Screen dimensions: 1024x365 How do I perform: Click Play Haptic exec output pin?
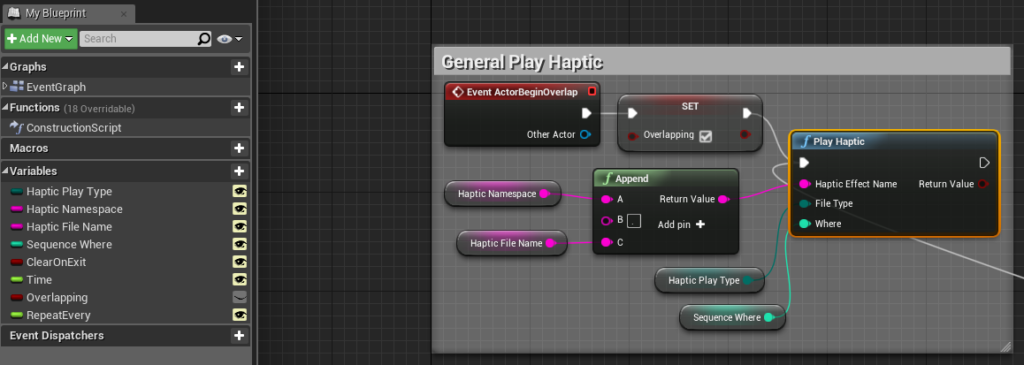pyautogui.click(x=984, y=163)
